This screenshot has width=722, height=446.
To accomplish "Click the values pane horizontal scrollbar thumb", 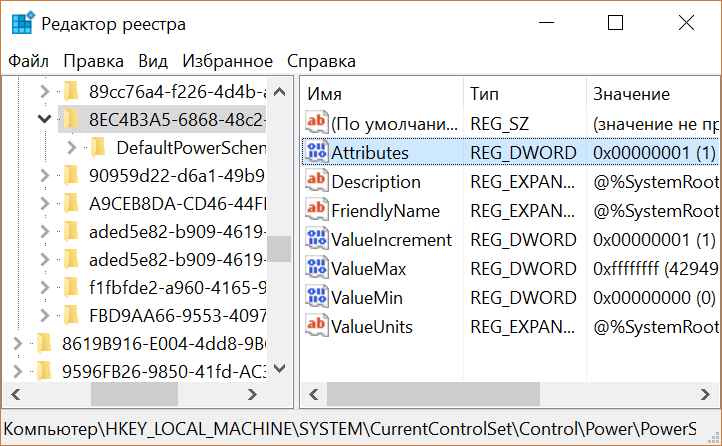I will (433, 394).
